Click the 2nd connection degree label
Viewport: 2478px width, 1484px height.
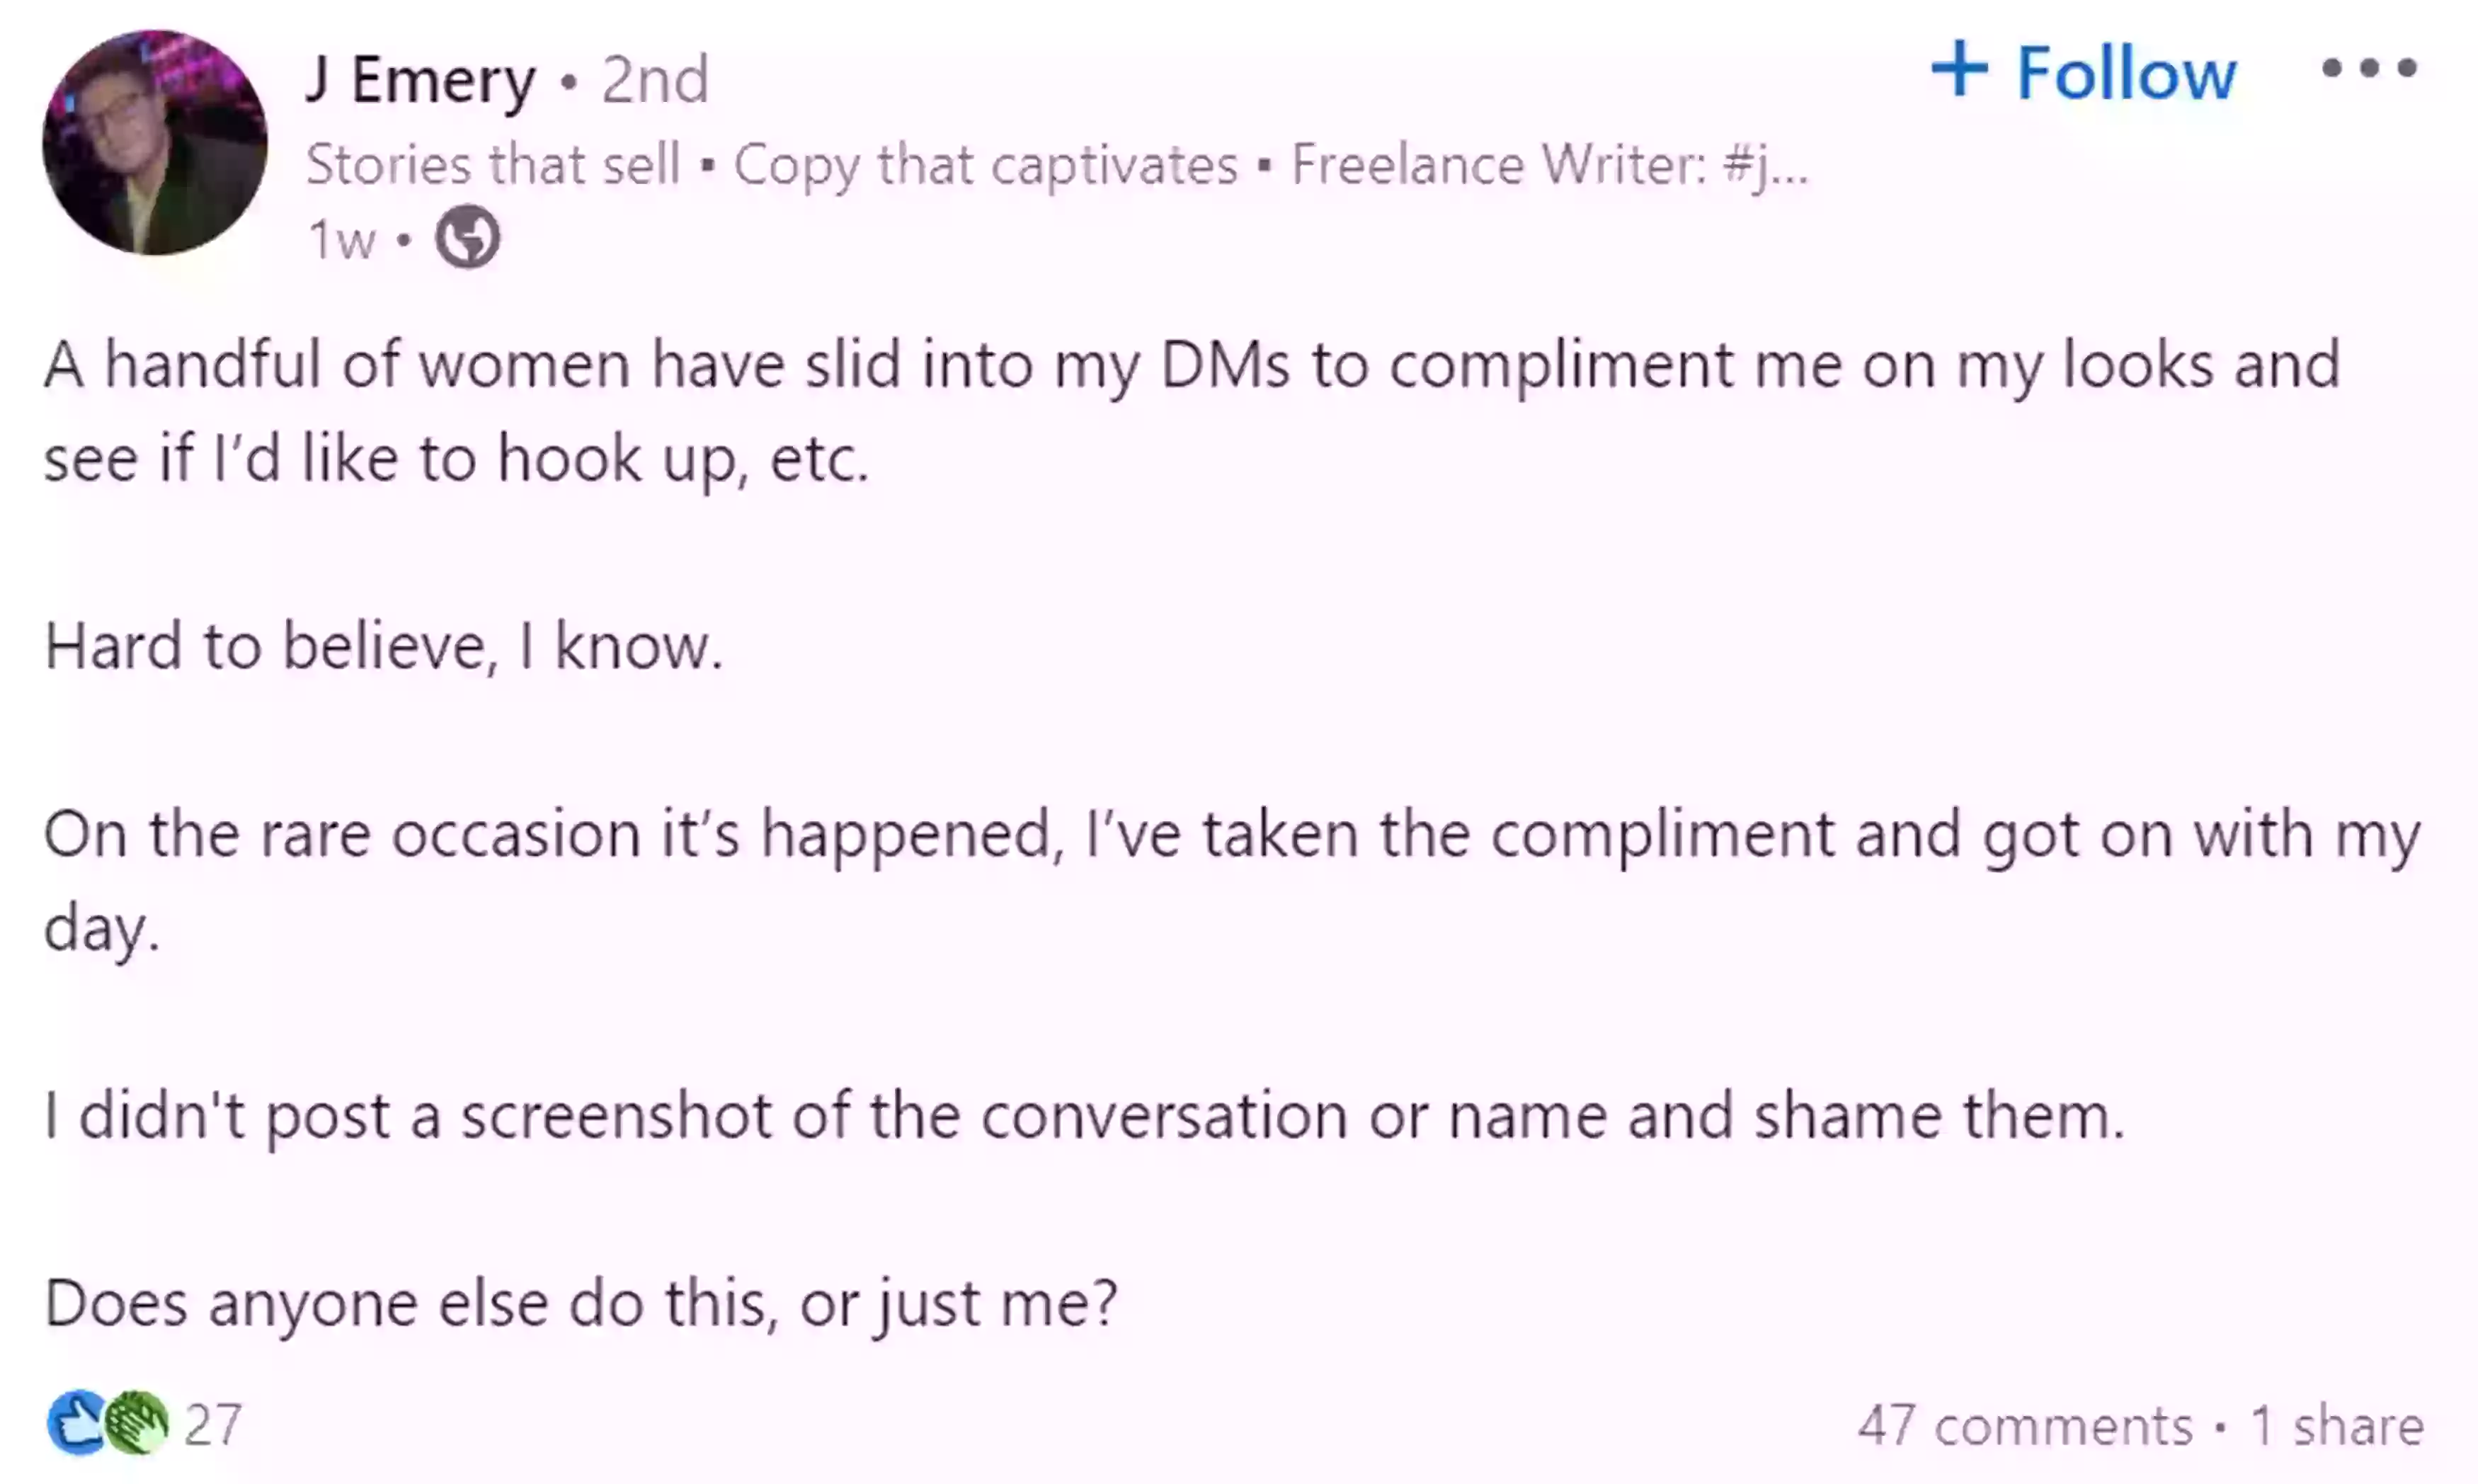point(655,80)
